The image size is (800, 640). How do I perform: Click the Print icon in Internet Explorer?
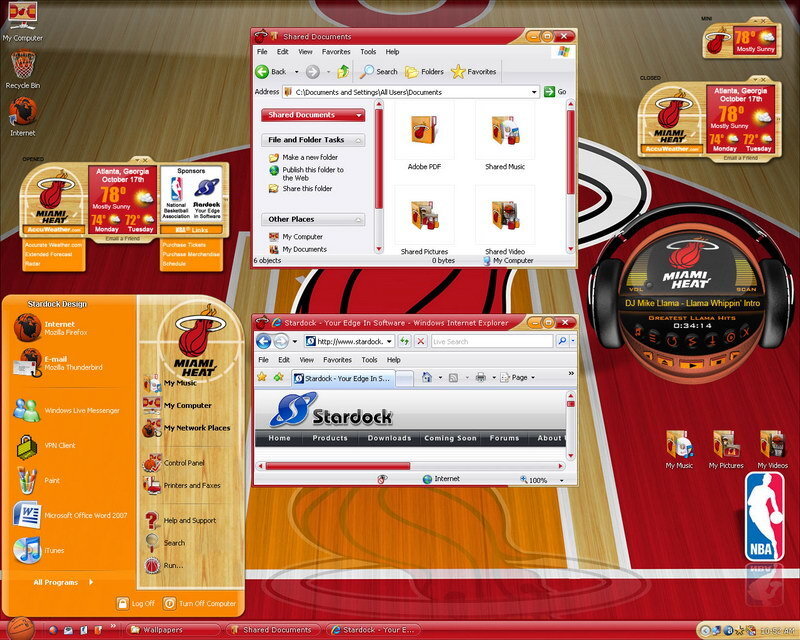pos(481,377)
